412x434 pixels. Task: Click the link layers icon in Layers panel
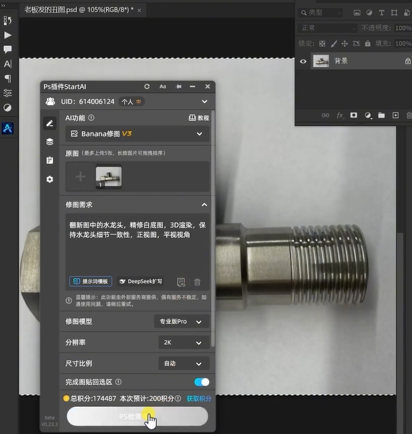325,115
